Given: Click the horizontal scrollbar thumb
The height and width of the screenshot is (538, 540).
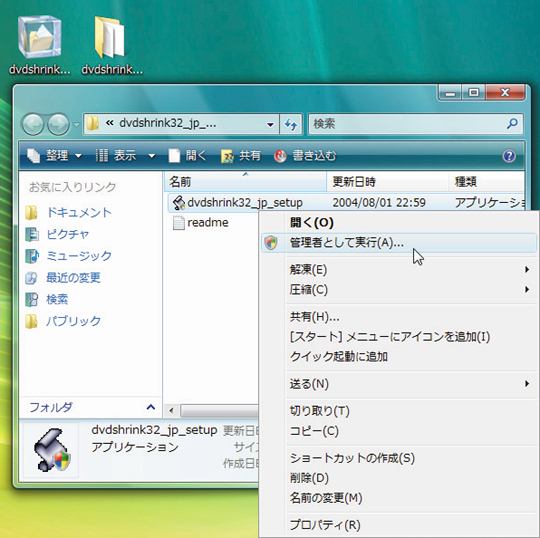Looking at the screenshot, I should point(219,411).
